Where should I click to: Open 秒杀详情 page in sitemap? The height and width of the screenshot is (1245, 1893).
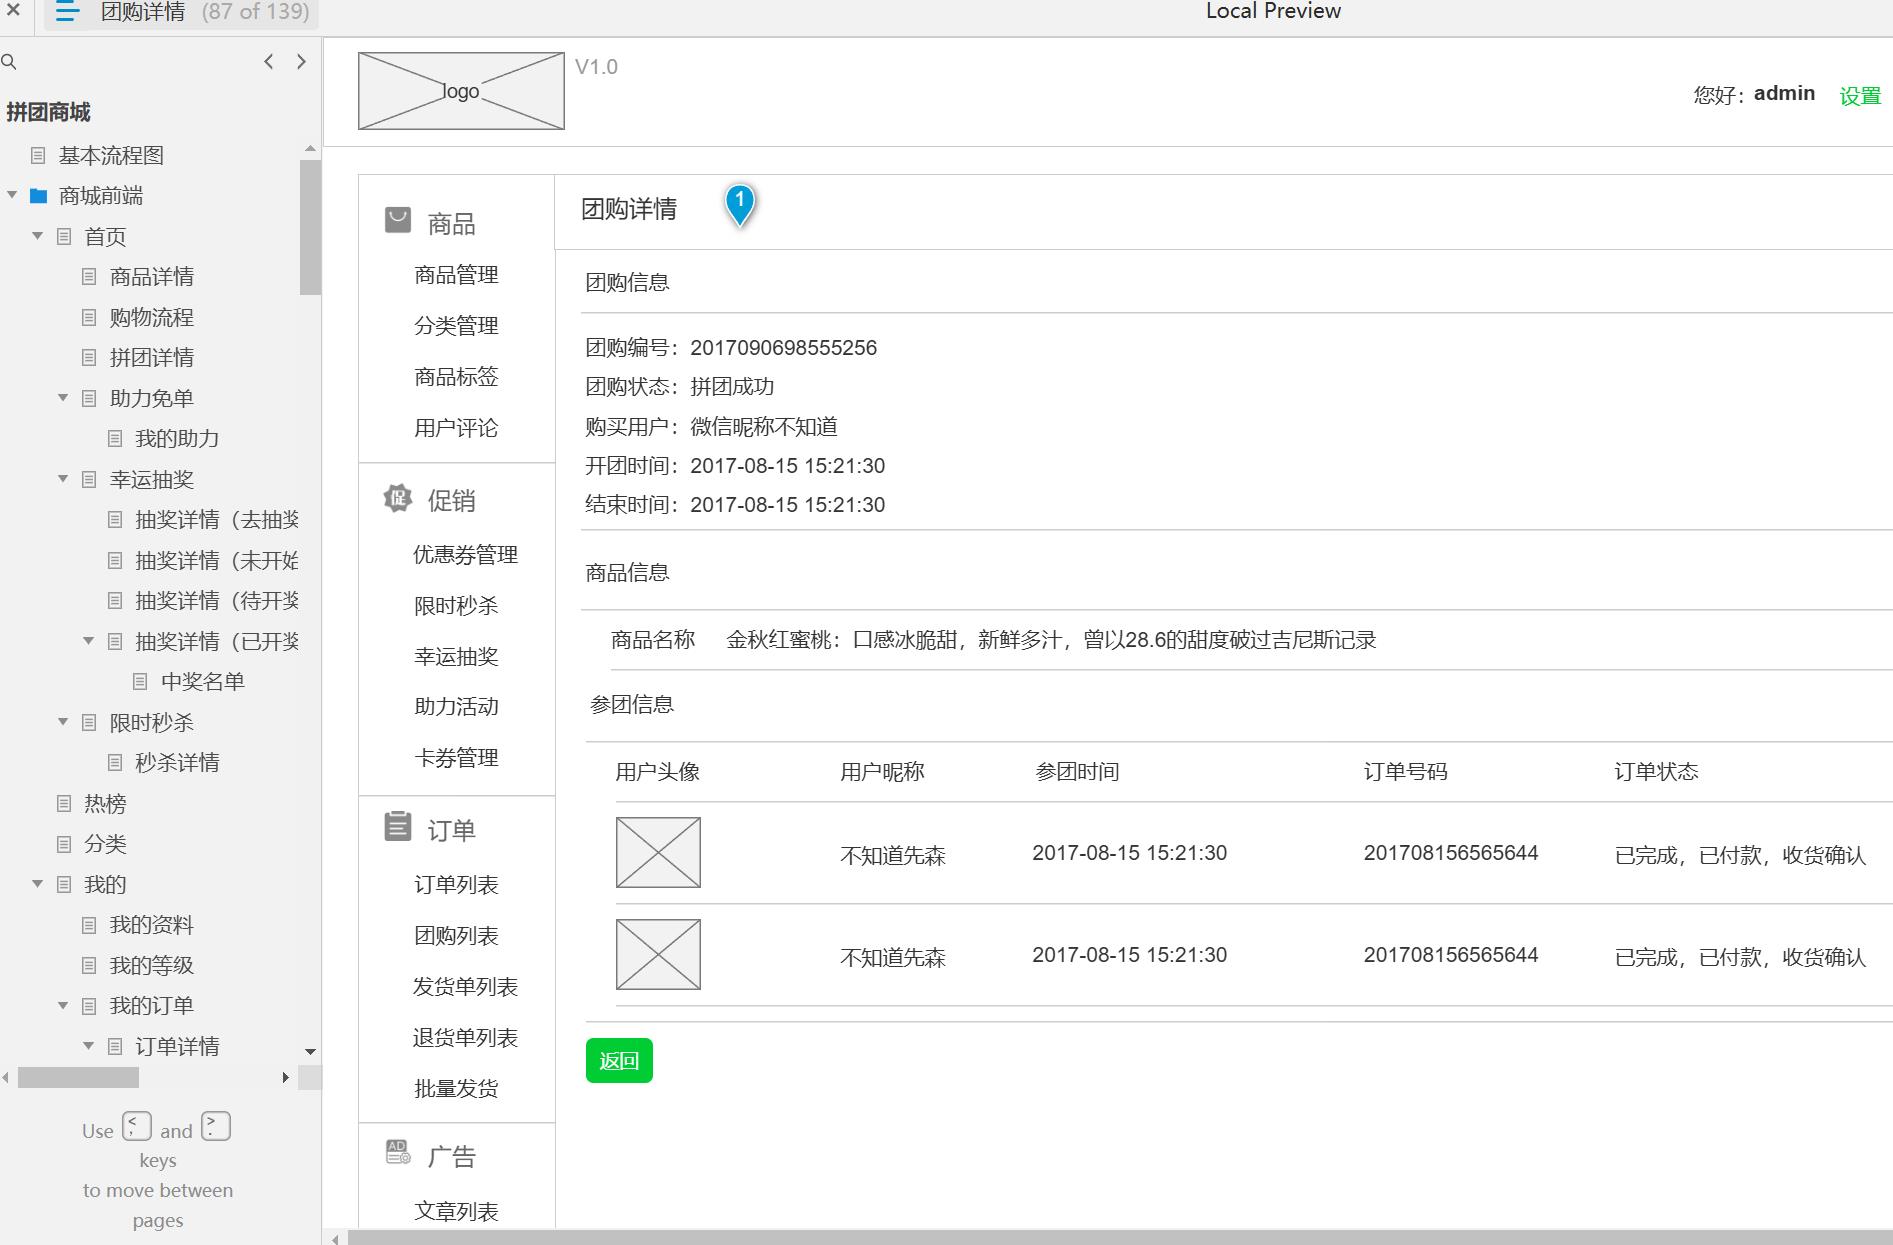click(177, 763)
